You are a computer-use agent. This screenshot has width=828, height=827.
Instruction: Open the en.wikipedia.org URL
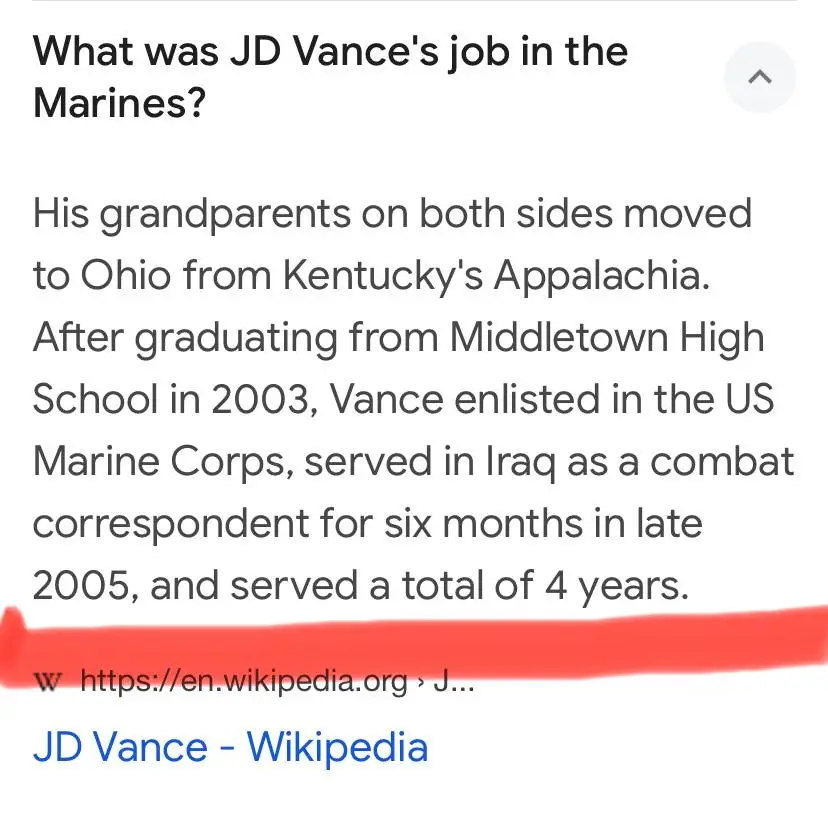244,682
